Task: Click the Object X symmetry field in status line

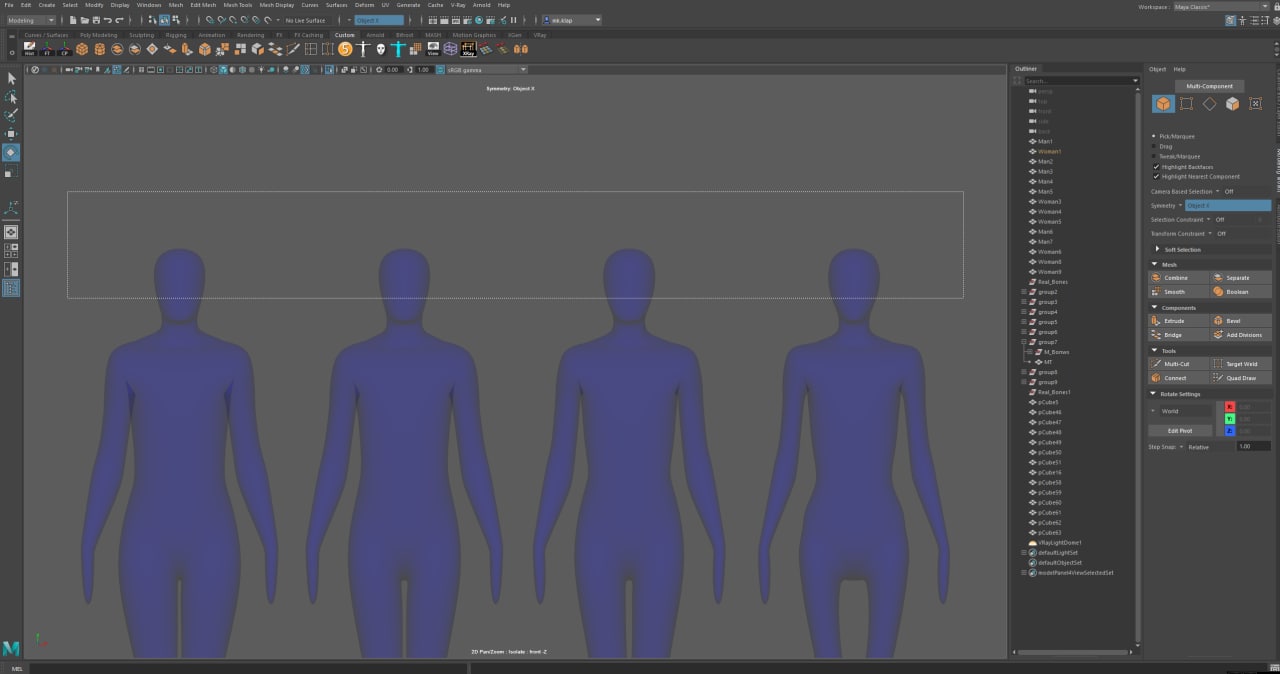Action: 379,20
